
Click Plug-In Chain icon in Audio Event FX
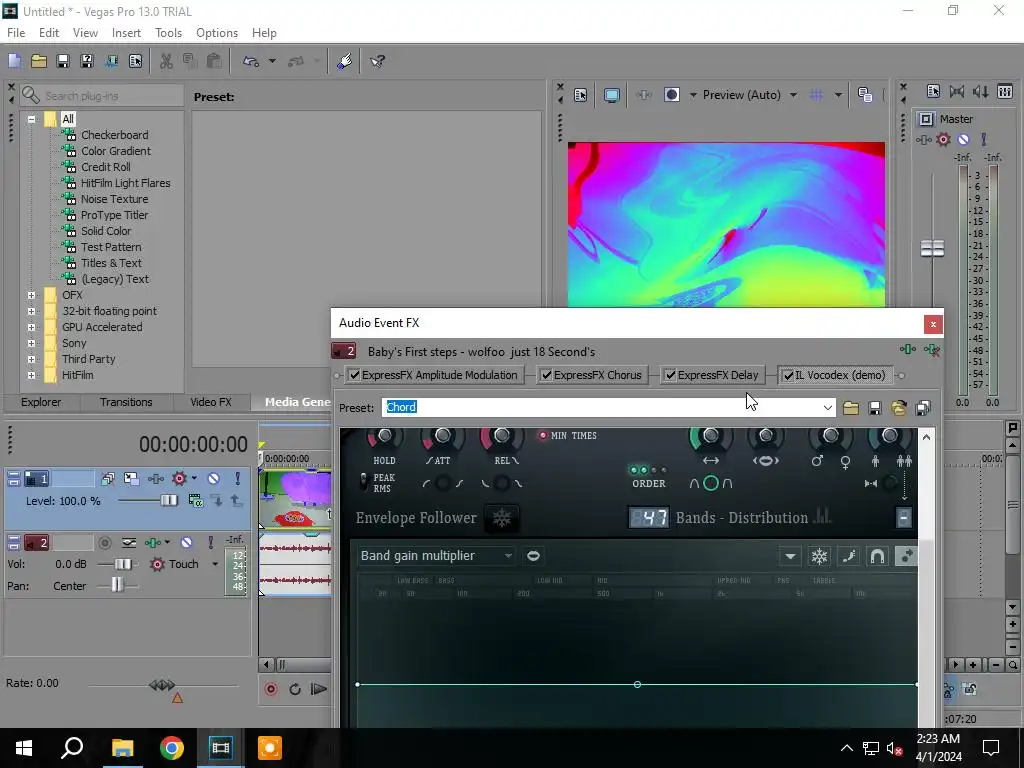point(908,350)
